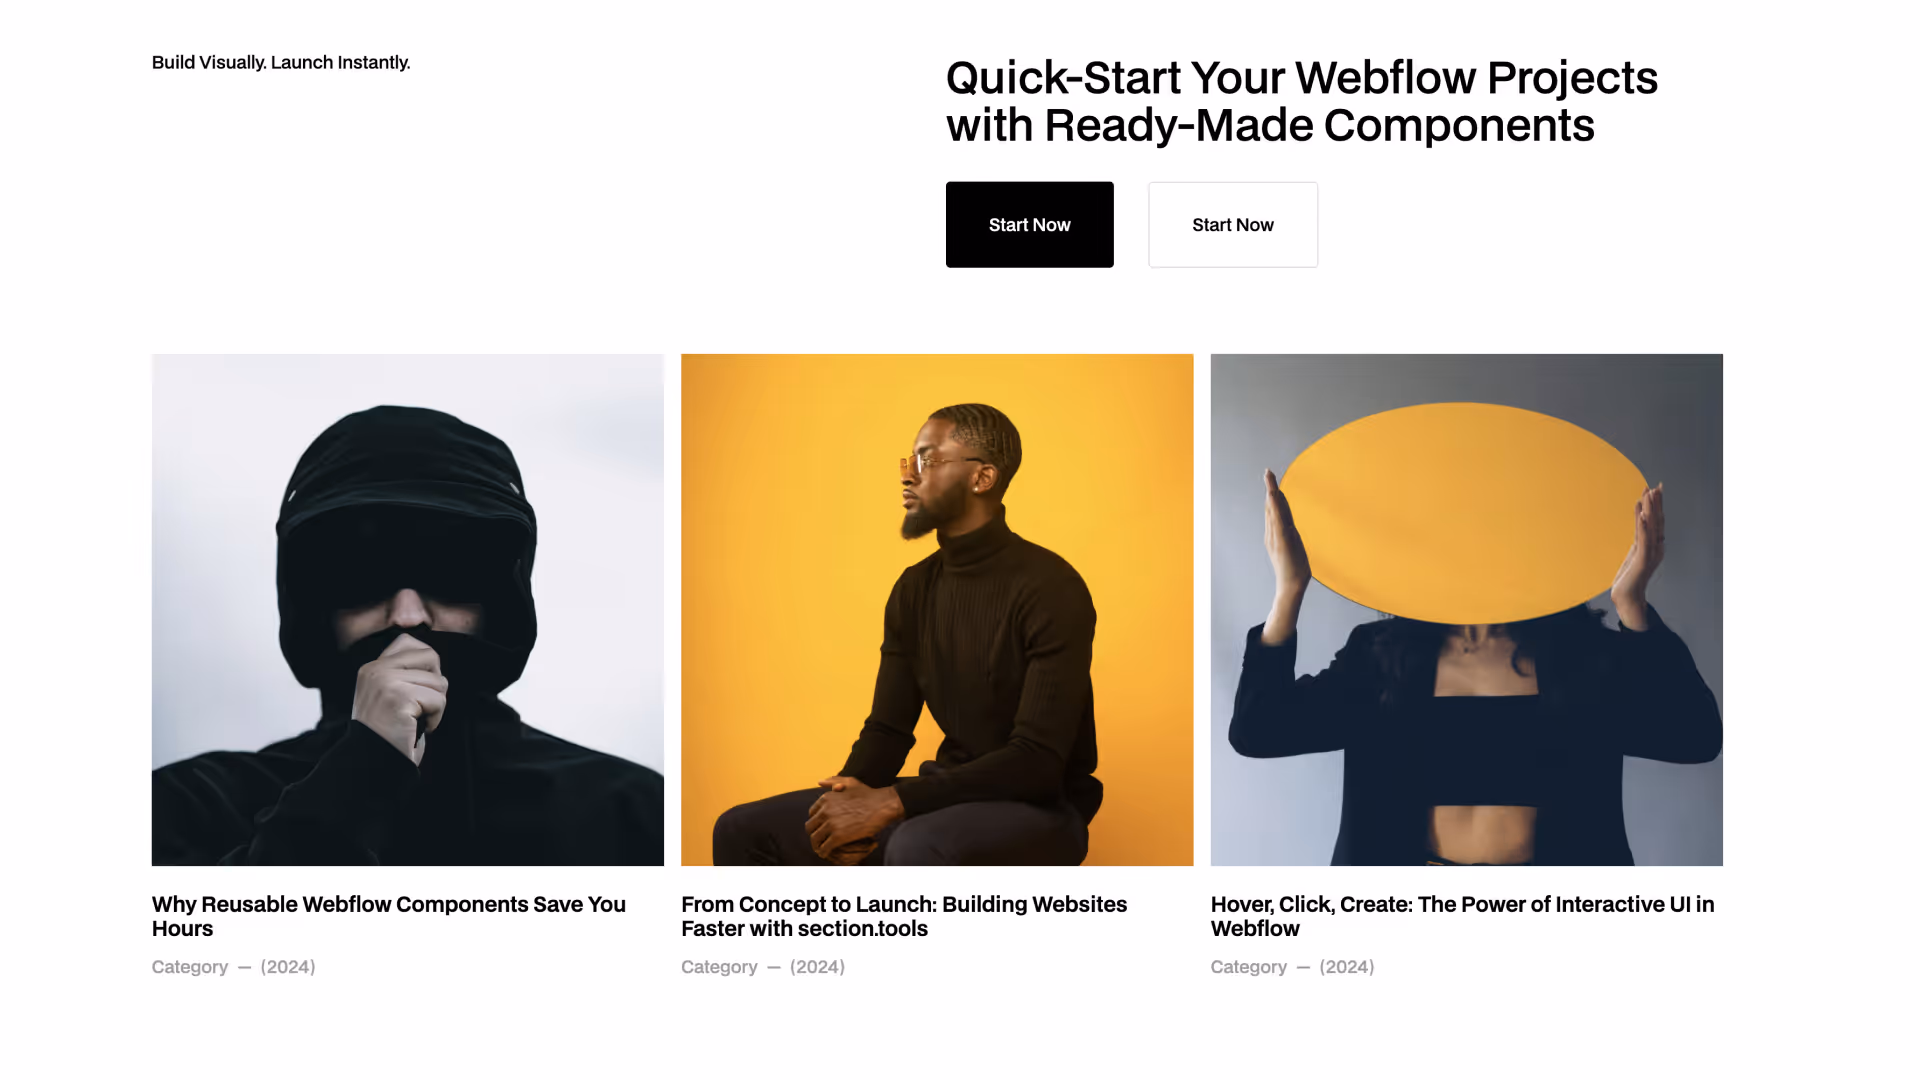Open the orange oval face image

[x=1466, y=609]
